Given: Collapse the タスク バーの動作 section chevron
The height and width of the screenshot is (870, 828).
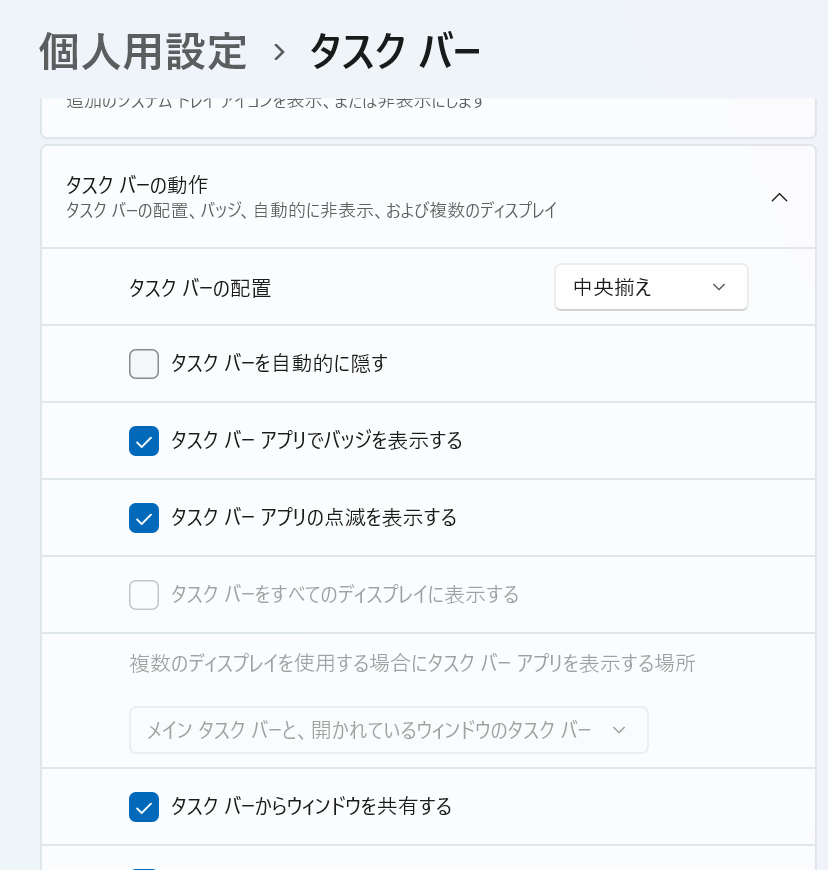Looking at the screenshot, I should (780, 197).
